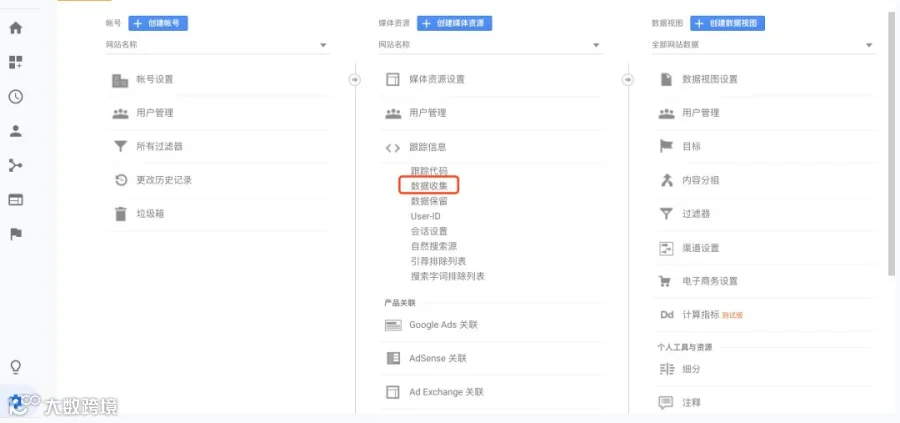
Task: Click the figure icon beside 内容分组
Action: [666, 180]
